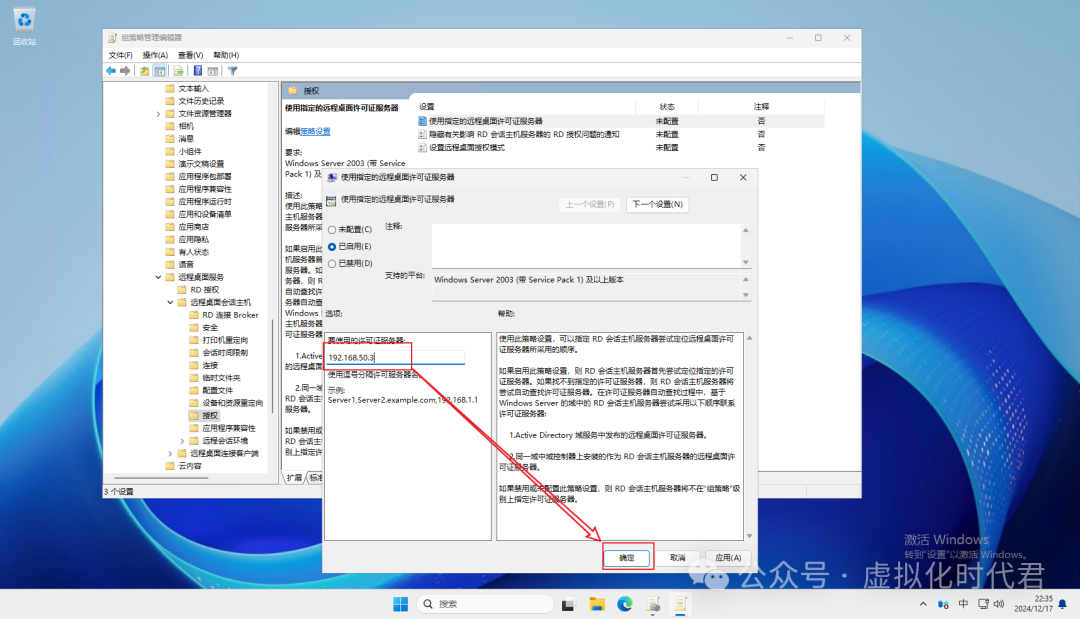Click the Back arrow in the toolbar
This screenshot has height=619, width=1080.
coord(111,71)
